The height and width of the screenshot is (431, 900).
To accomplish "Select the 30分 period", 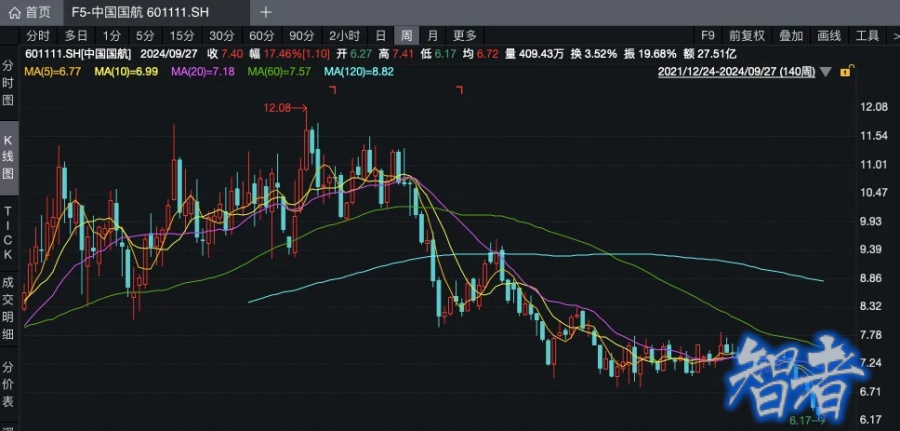I will (222, 36).
